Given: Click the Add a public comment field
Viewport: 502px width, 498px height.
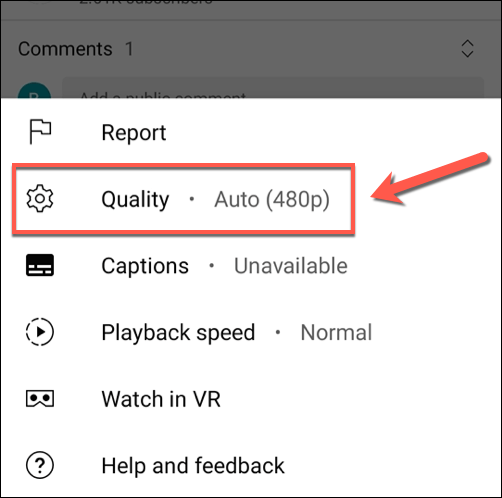Looking at the screenshot, I should (273, 88).
